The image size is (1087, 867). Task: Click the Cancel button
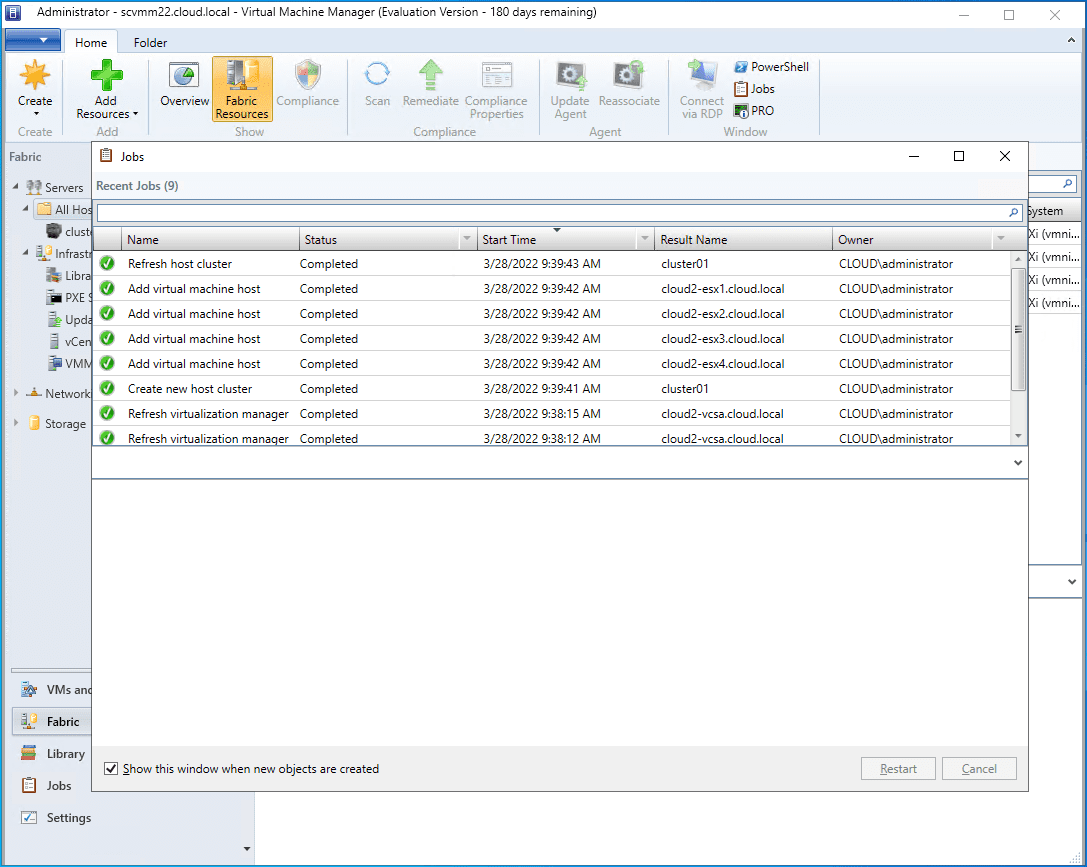pyautogui.click(x=979, y=769)
